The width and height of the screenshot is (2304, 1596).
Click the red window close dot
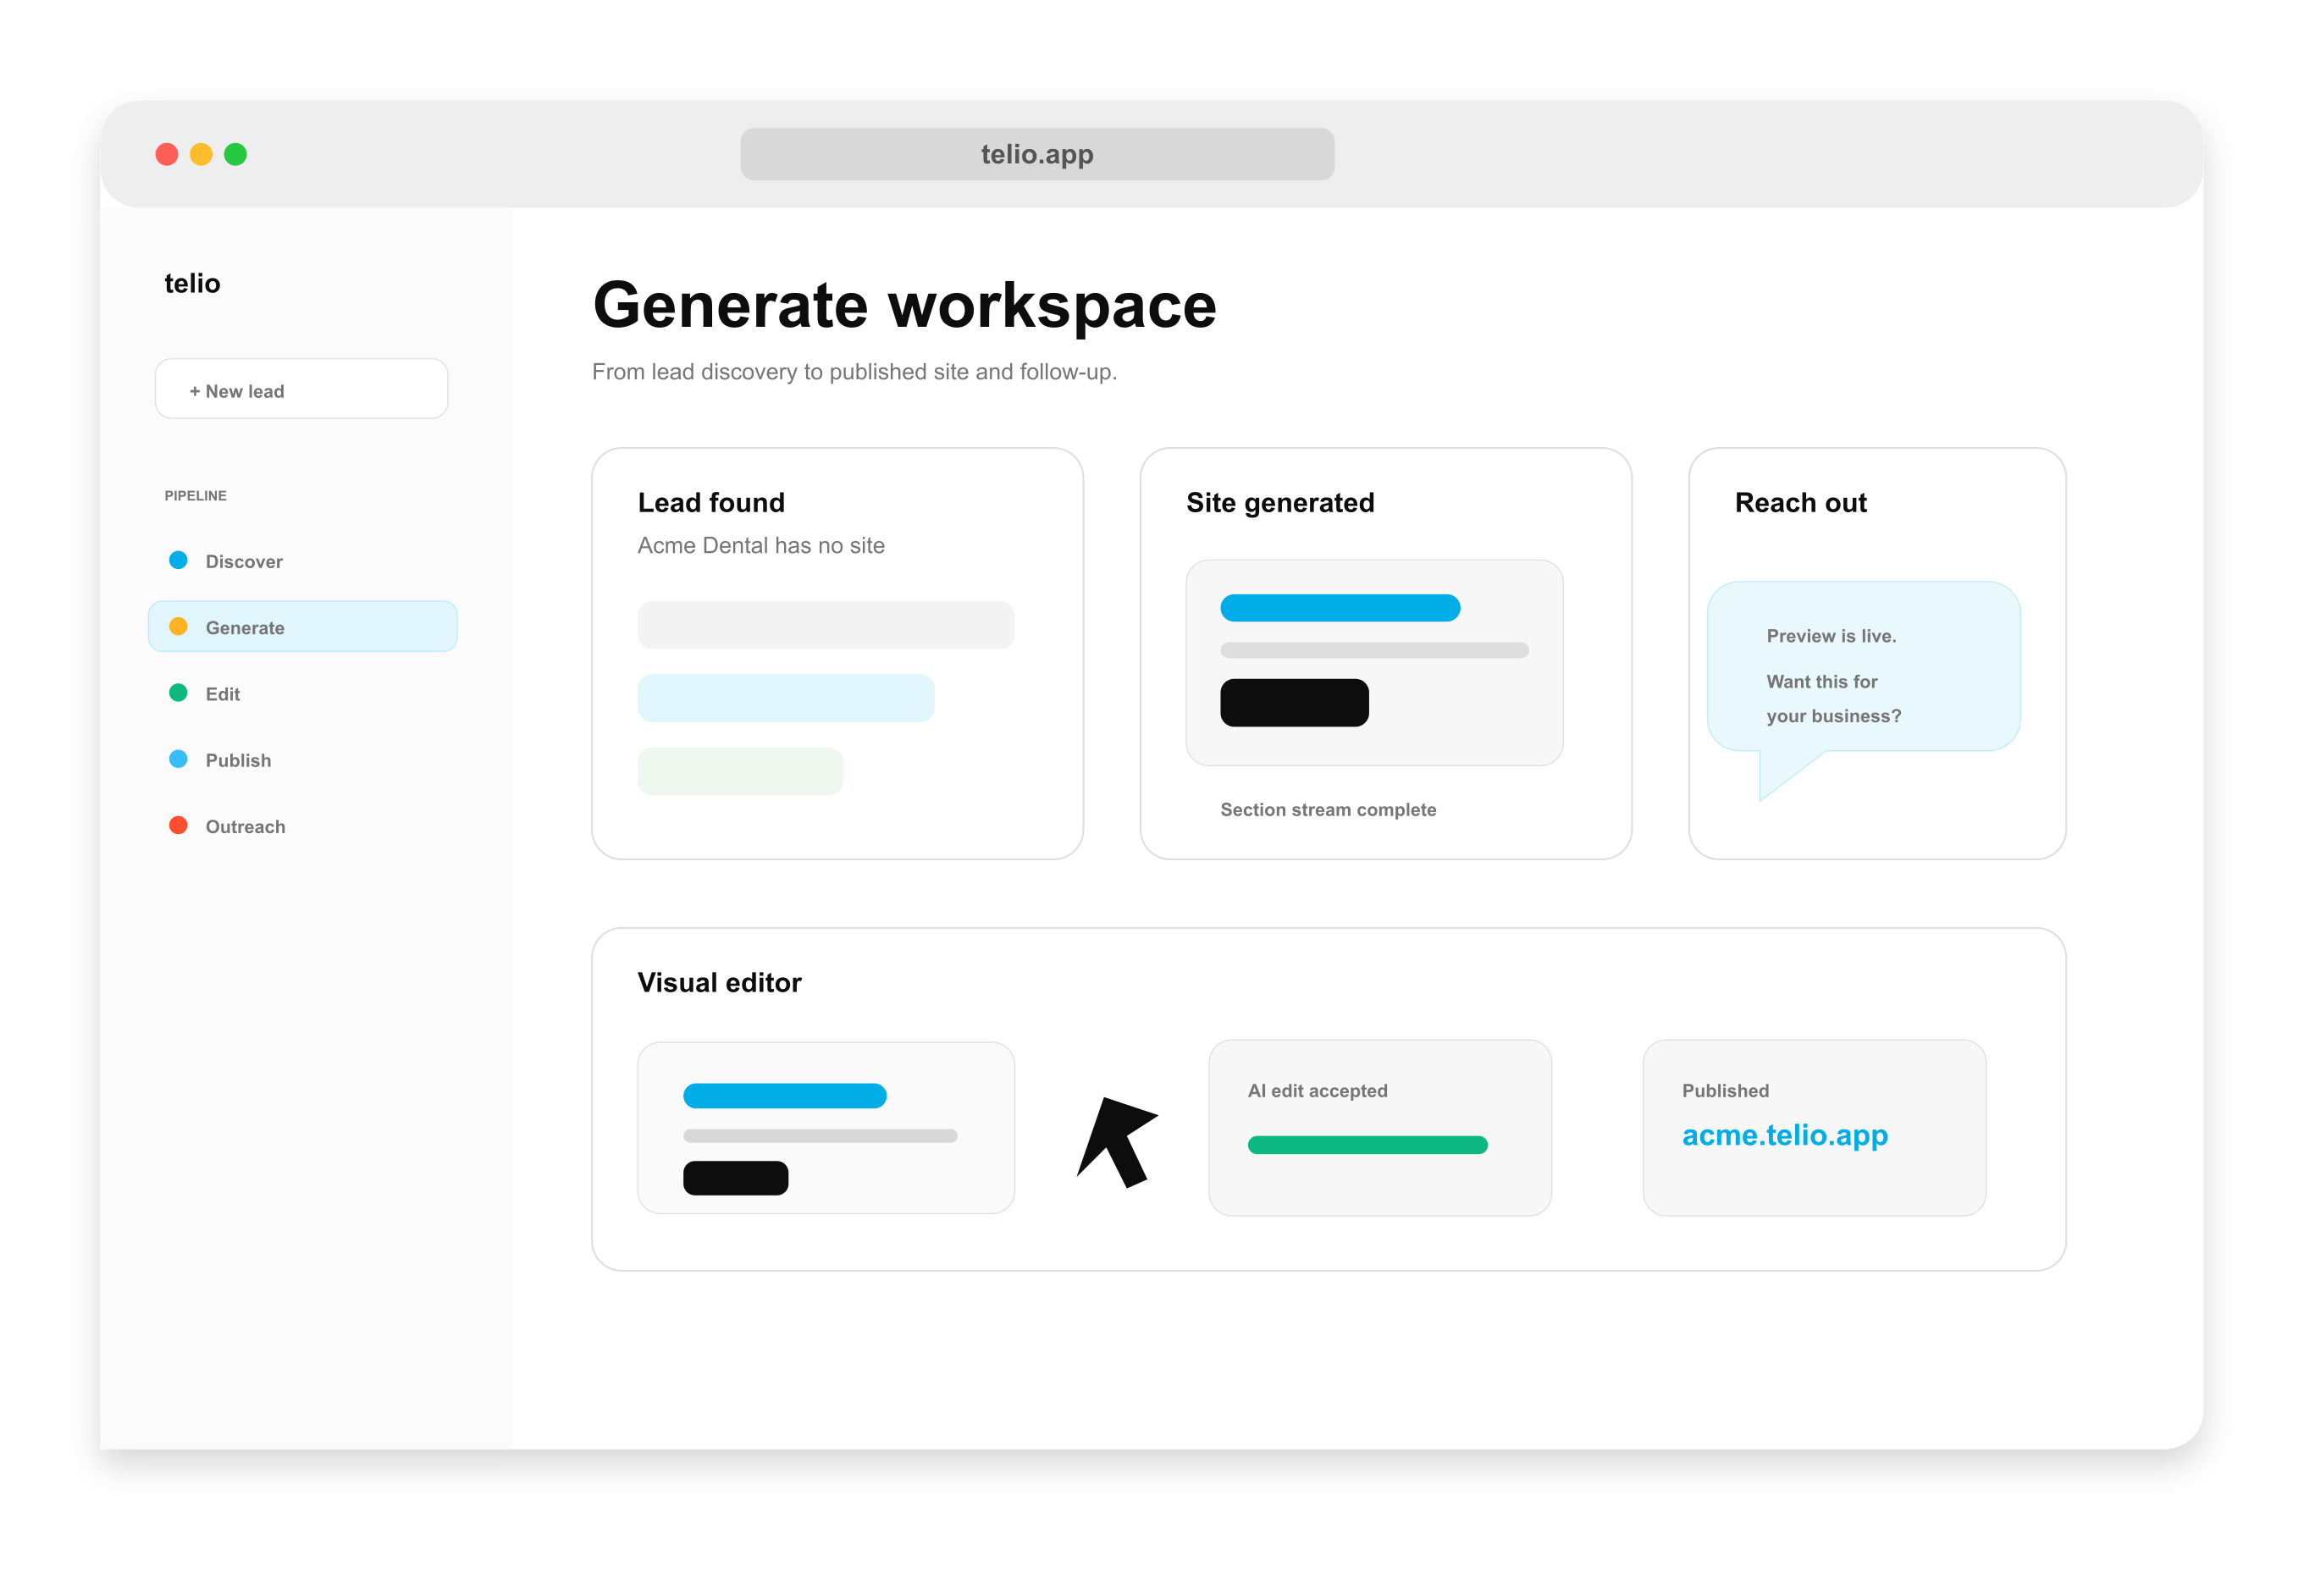[x=167, y=154]
